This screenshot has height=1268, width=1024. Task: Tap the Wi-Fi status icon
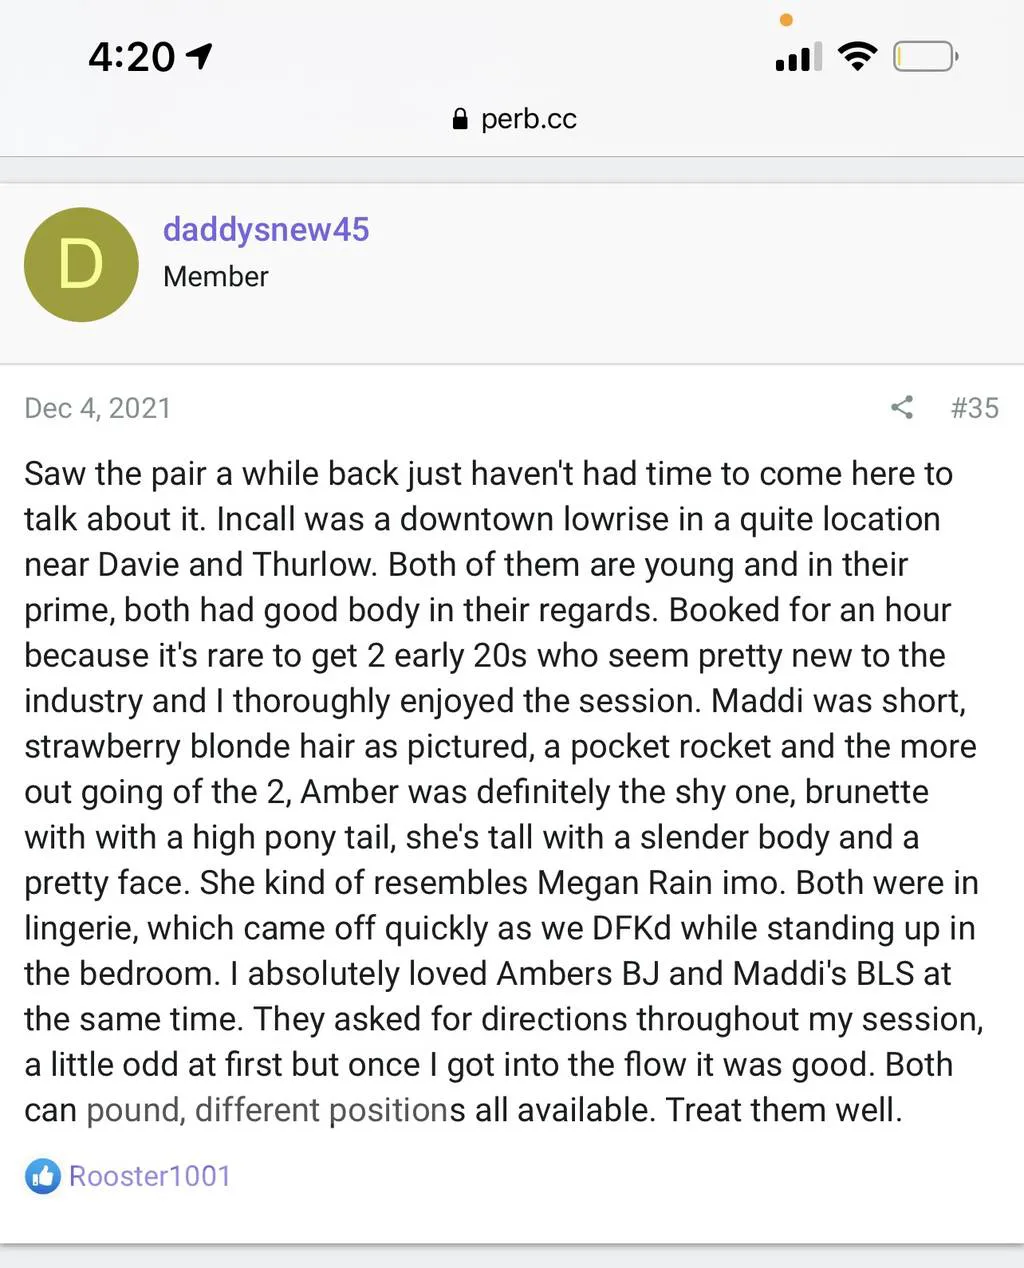pos(857,56)
